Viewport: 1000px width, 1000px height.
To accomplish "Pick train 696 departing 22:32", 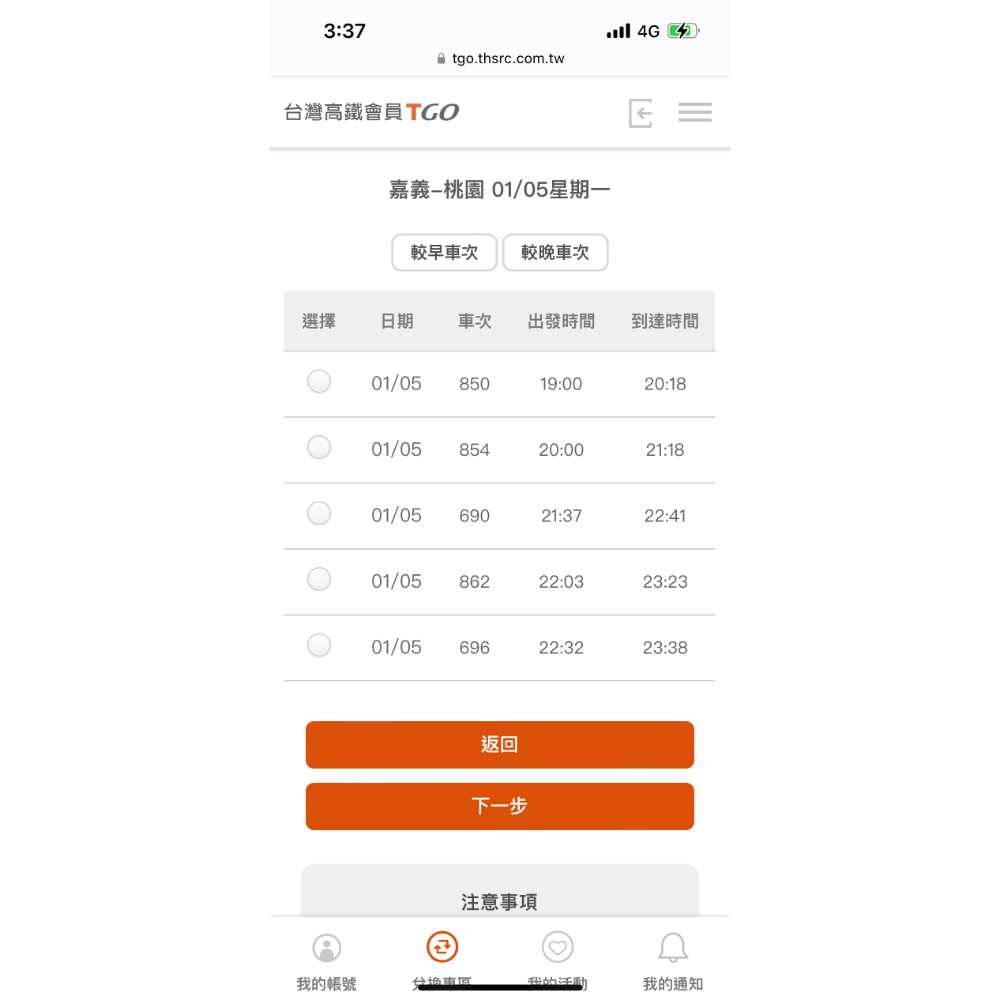I will click(x=319, y=645).
